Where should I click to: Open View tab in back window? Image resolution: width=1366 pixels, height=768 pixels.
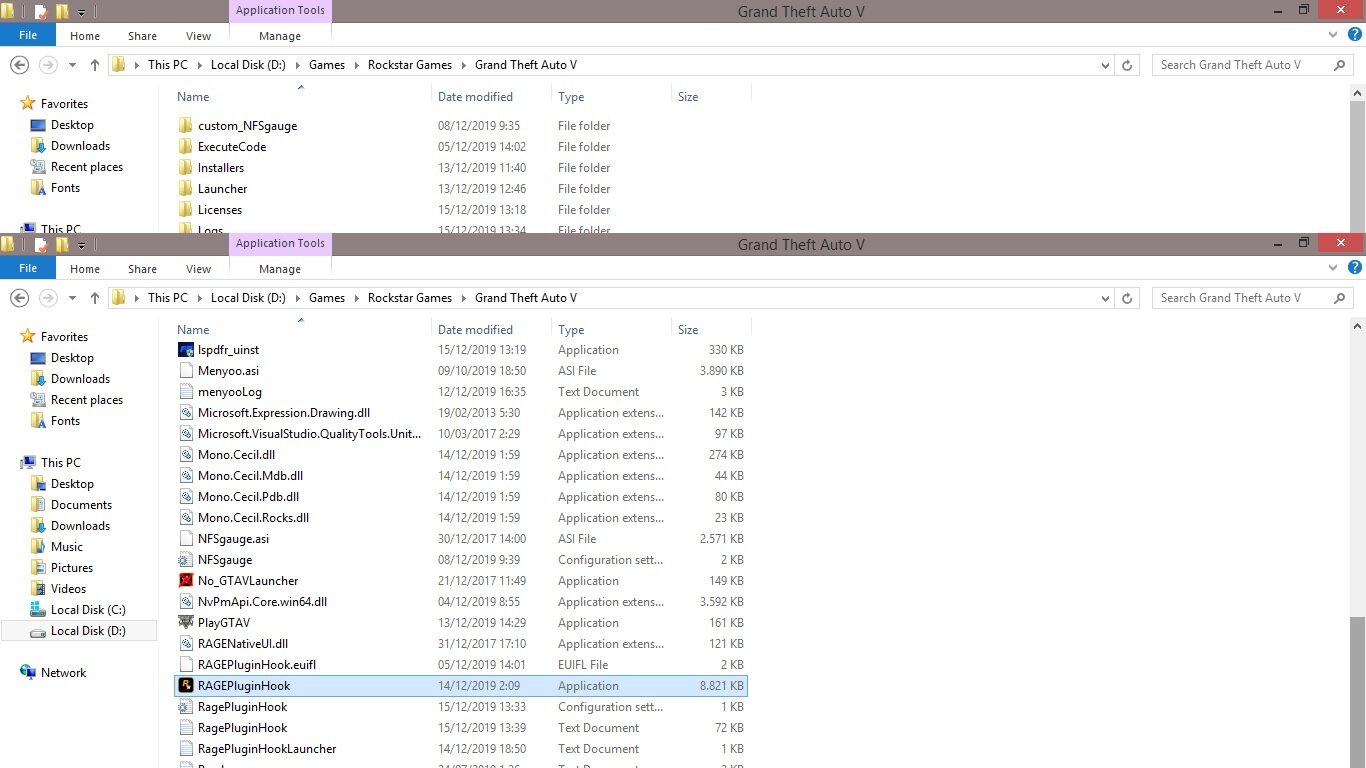coord(199,36)
